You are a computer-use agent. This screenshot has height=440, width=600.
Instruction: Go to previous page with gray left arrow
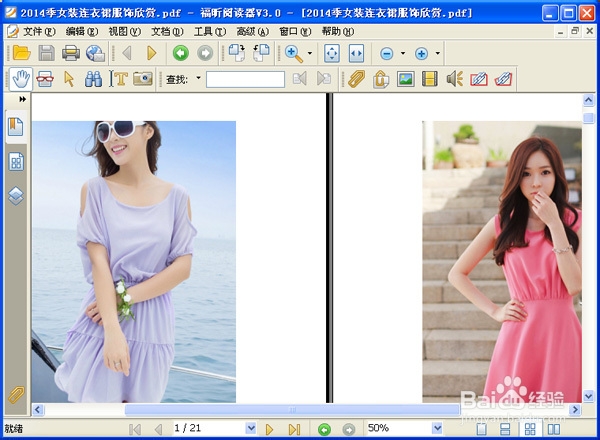(127, 53)
